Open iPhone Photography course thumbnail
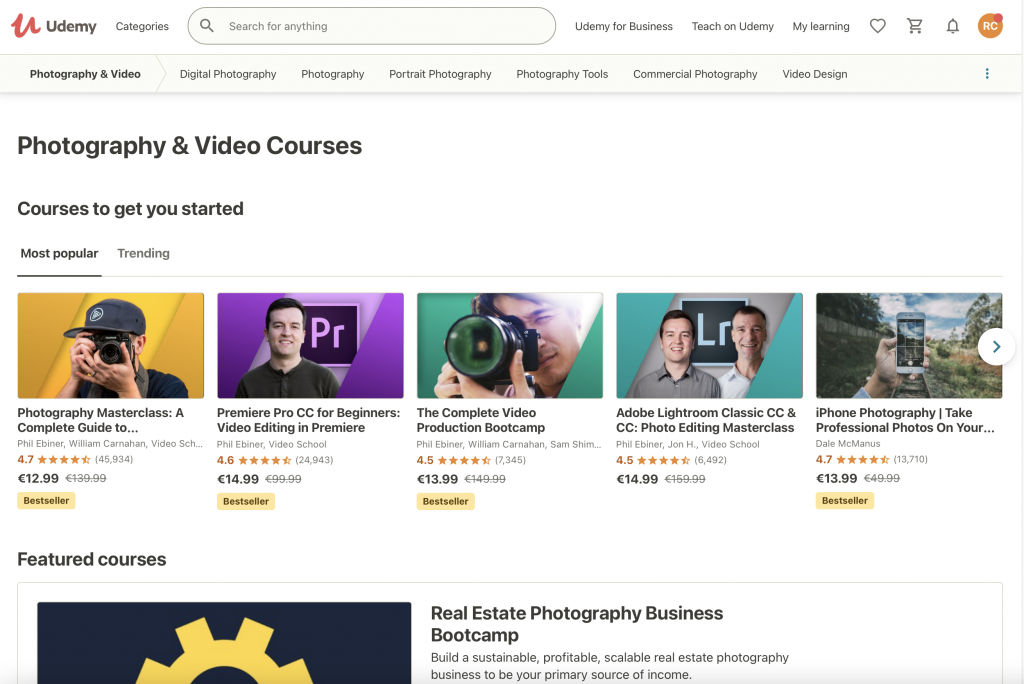1024x684 pixels. 908,346
